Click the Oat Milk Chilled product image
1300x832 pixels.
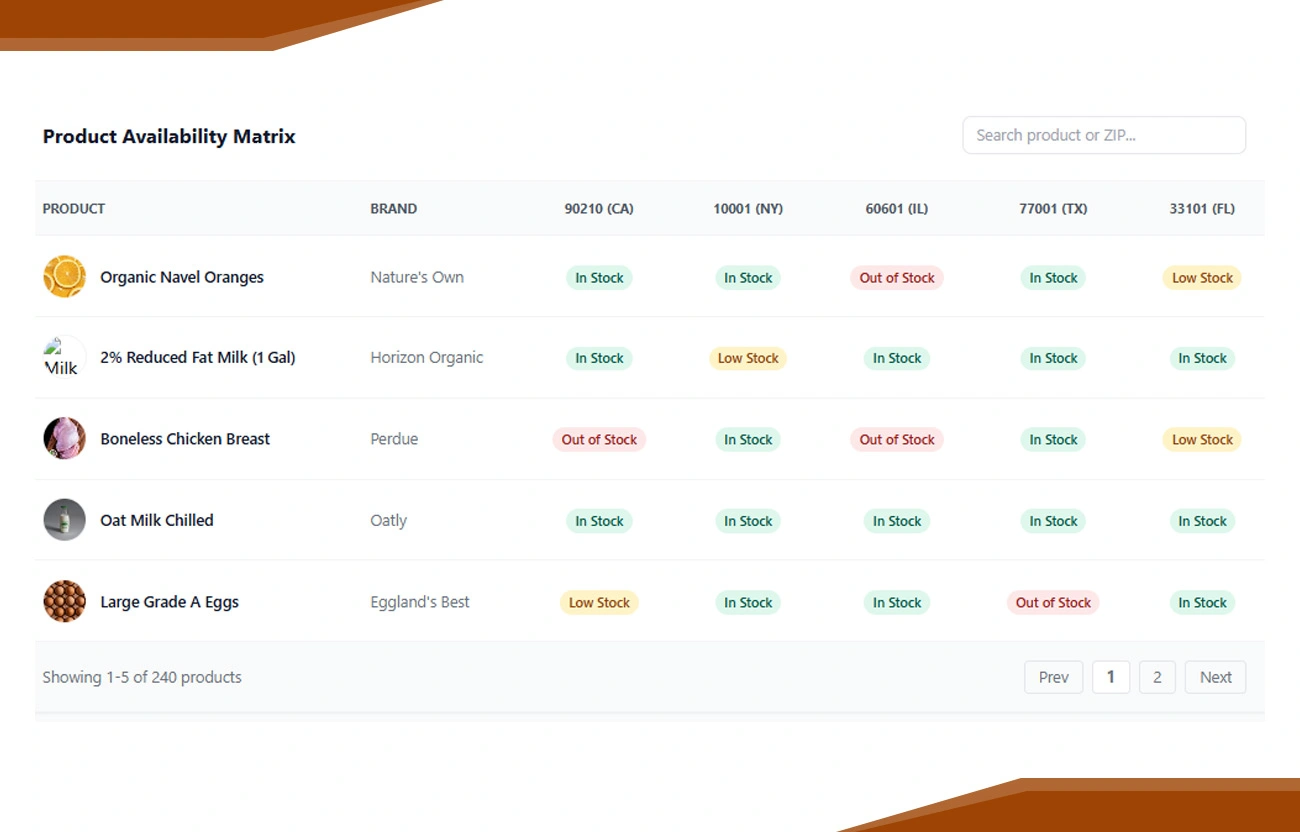pyautogui.click(x=64, y=520)
